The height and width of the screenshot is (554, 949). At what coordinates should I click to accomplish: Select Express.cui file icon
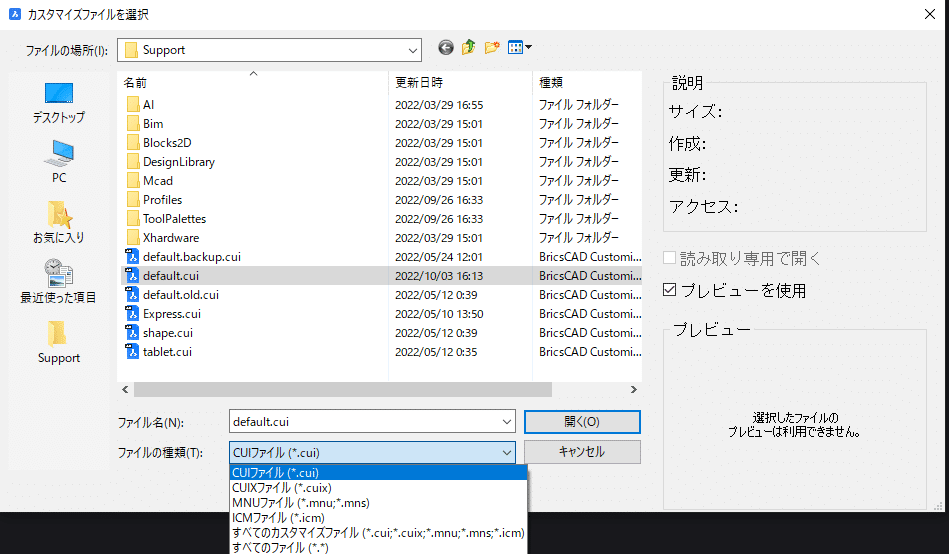[x=132, y=314]
